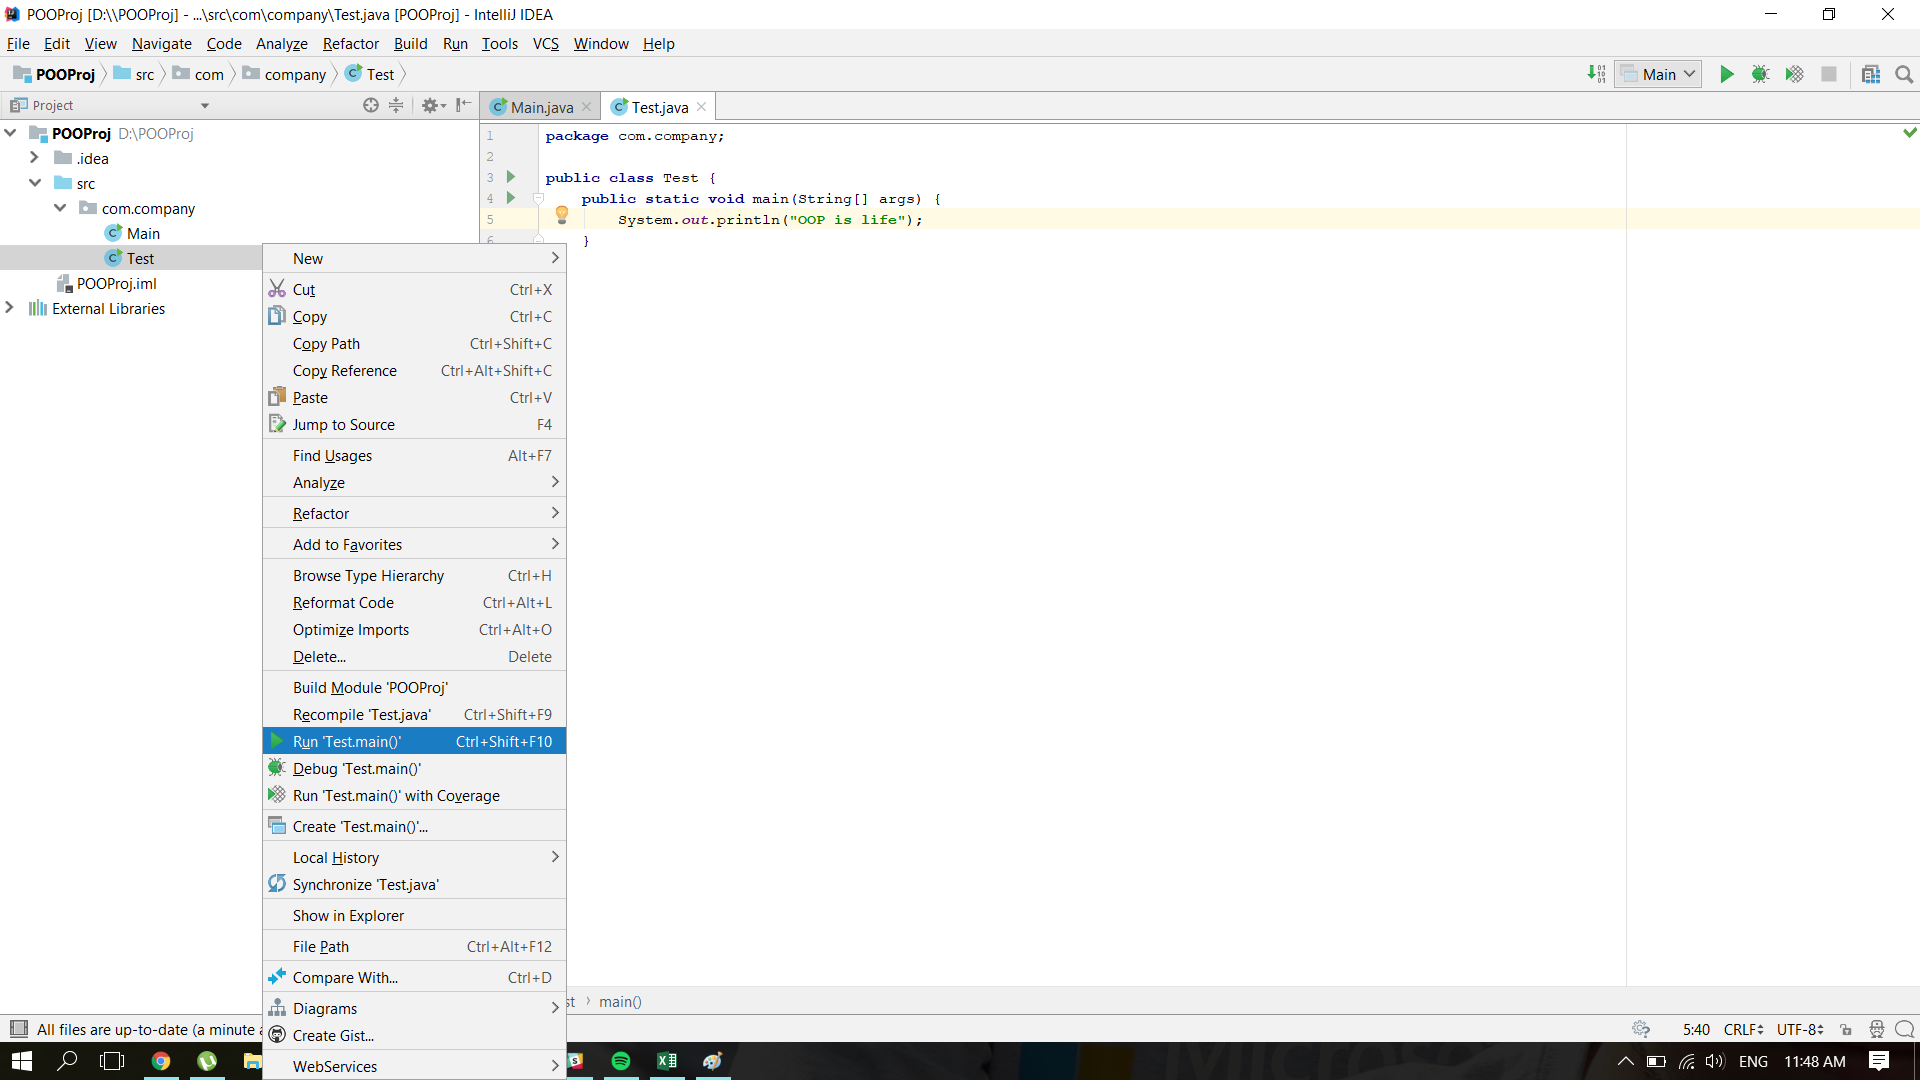Open Project Structure toolbar icon
1920x1080 pixels.
click(1871, 74)
